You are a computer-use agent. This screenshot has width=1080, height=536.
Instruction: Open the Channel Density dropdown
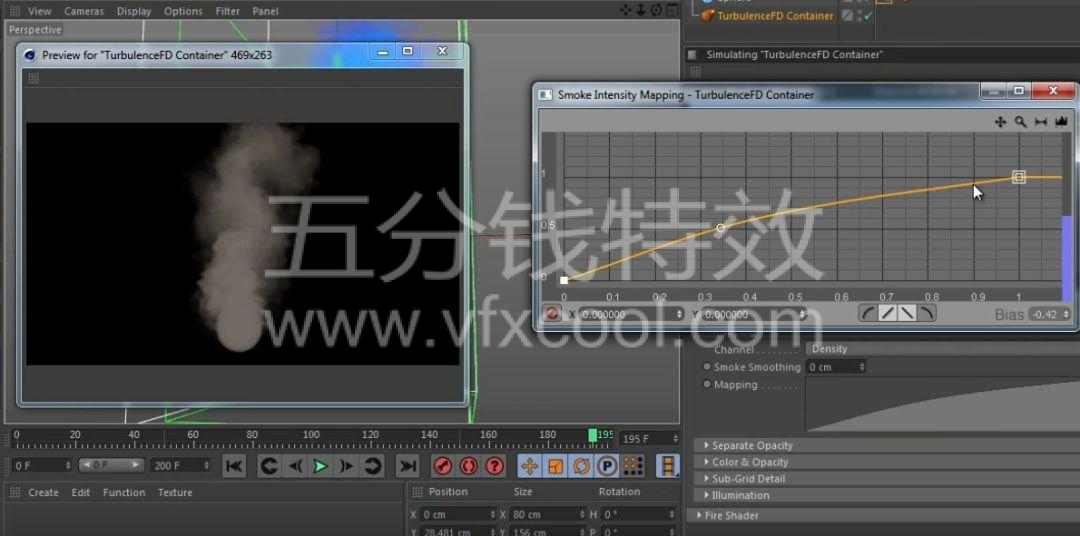(x=940, y=349)
